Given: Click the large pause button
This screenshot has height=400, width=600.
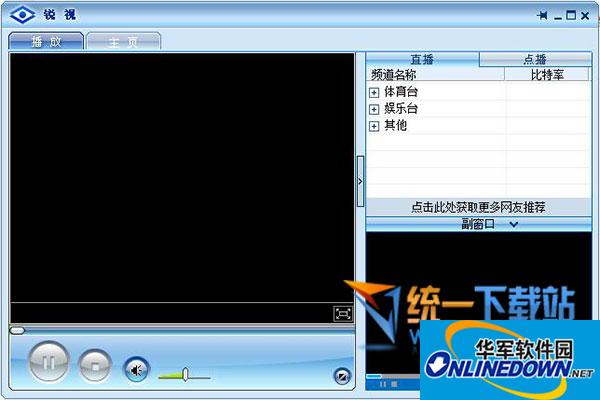Looking at the screenshot, I should coord(49,362).
